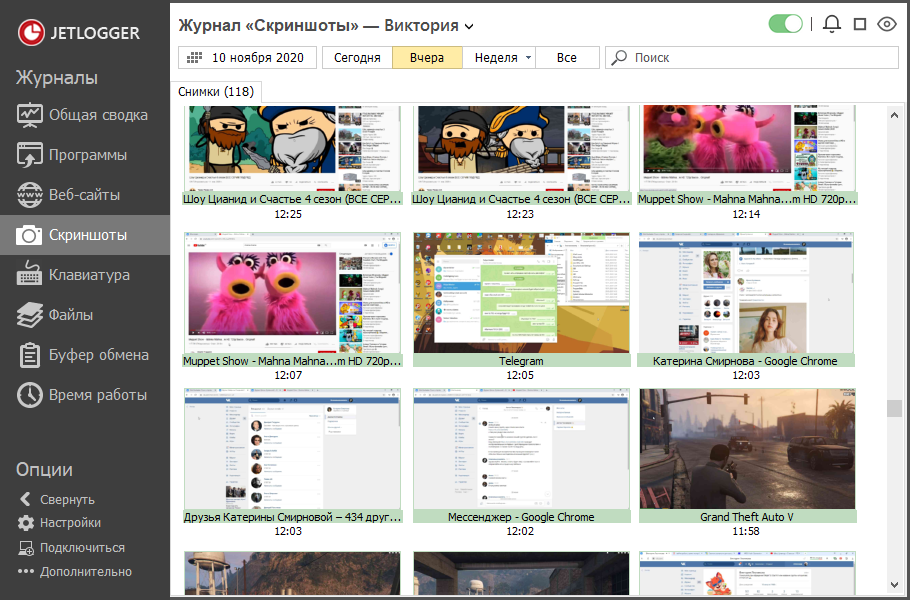Open Буфер обмена clipboard icon
This screenshot has height=600, width=910.
tap(30, 355)
